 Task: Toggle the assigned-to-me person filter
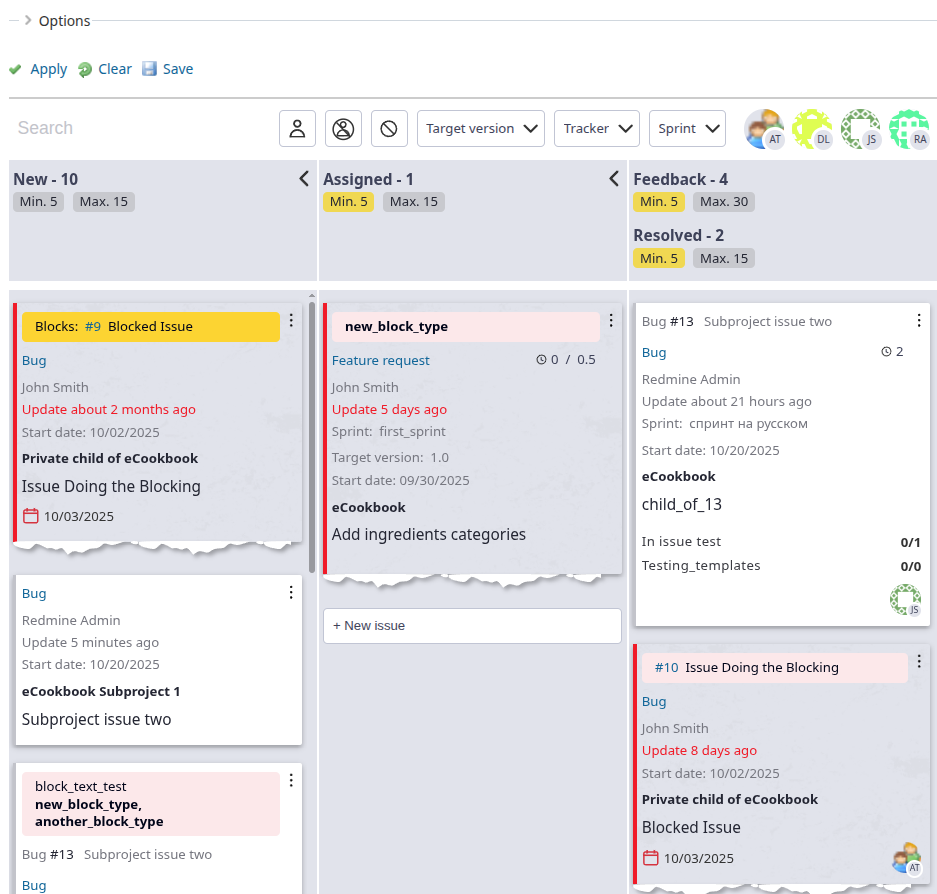tap(297, 128)
